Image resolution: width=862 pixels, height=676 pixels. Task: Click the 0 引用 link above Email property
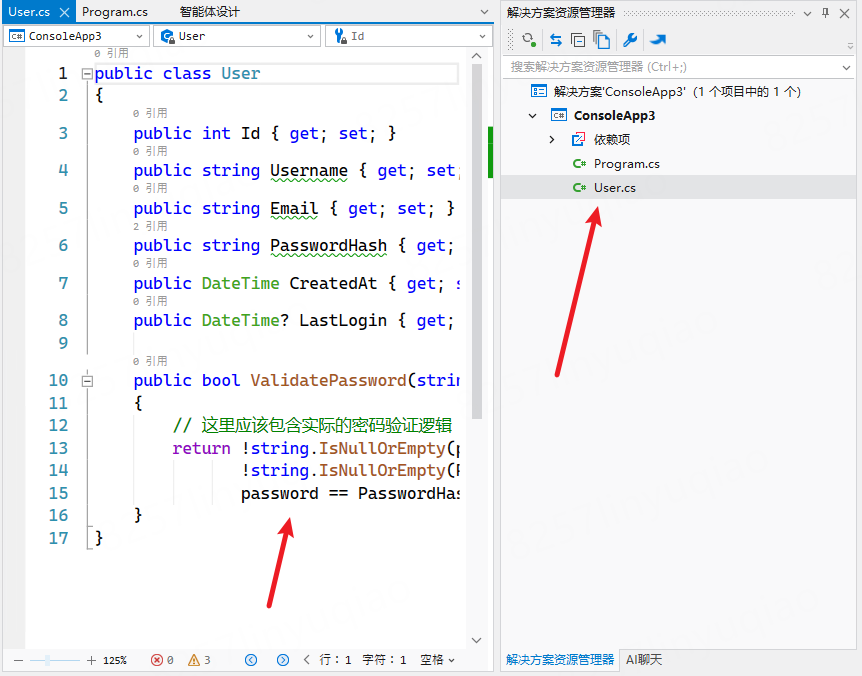pyautogui.click(x=150, y=189)
